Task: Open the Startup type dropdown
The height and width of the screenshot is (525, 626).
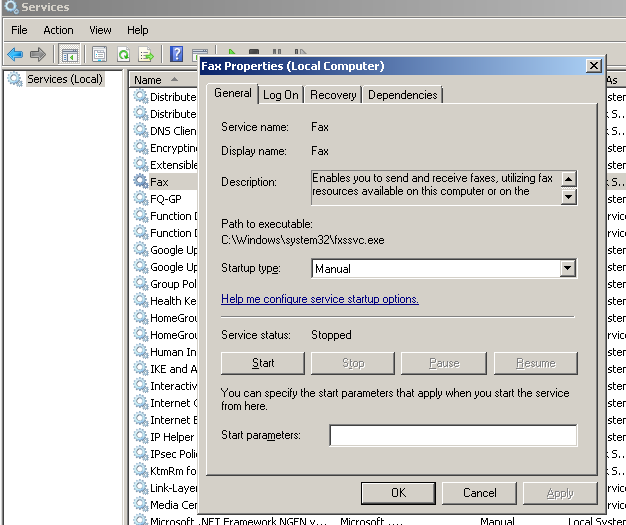Action: (x=567, y=268)
